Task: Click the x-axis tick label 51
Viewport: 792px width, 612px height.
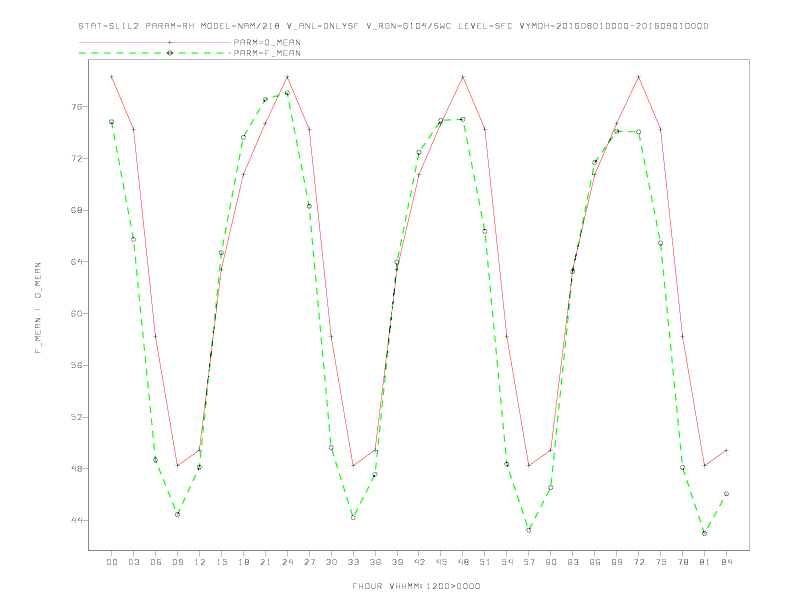Action: pos(485,562)
